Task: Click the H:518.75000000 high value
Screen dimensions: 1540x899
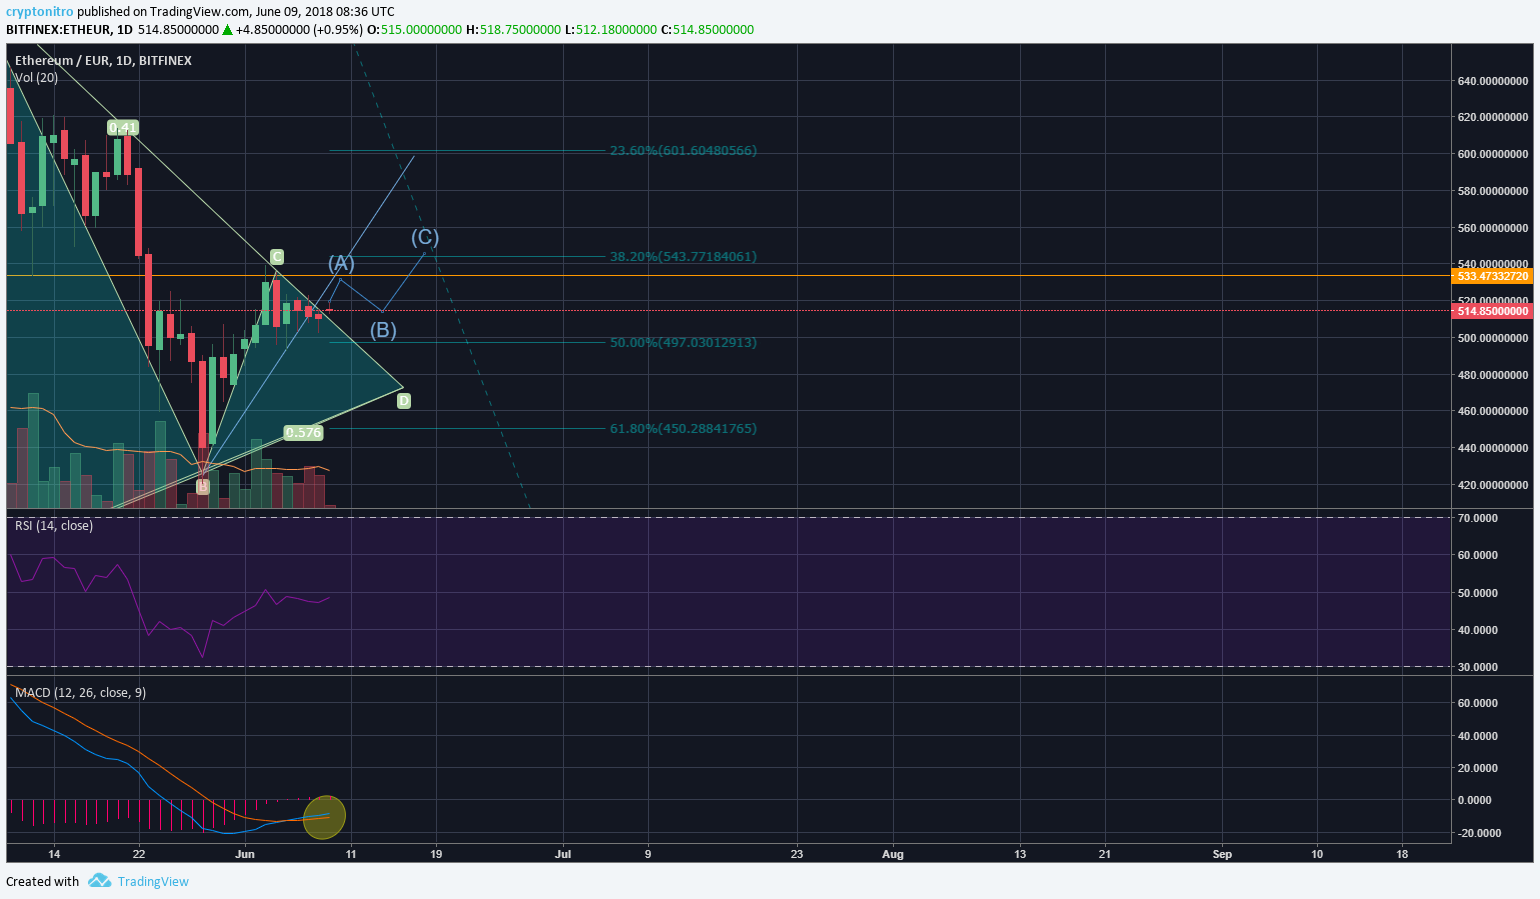Action: coord(513,30)
